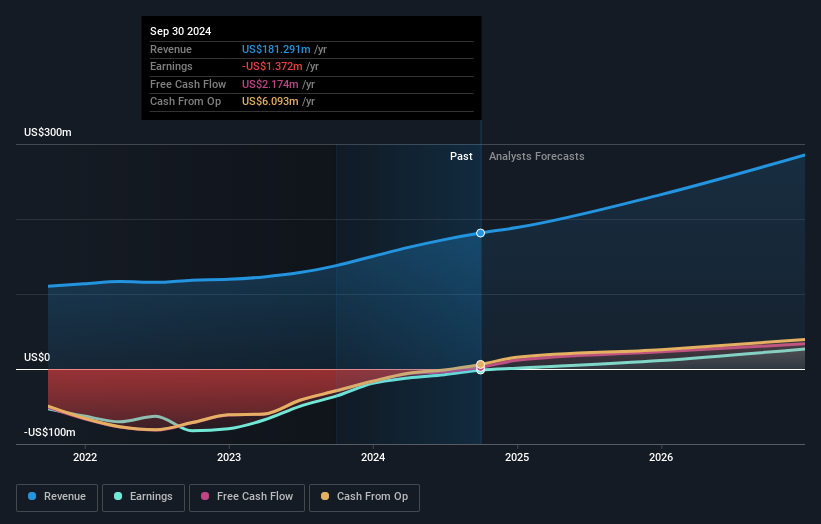Screen dimensions: 821x524
Task: Click the US$181.291m revenue value
Action: [x=276, y=49]
